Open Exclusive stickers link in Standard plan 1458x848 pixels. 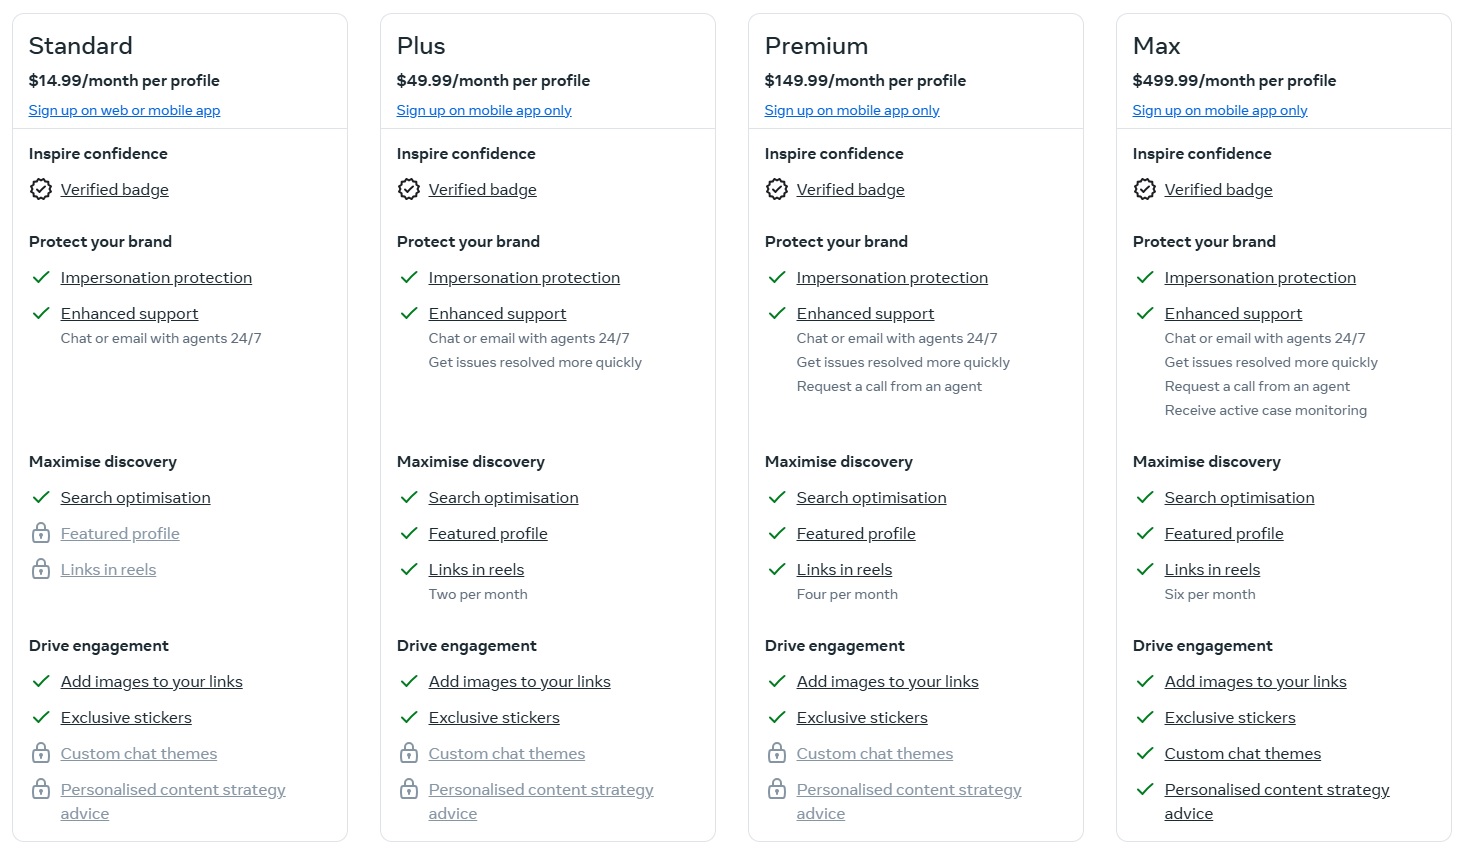126,717
